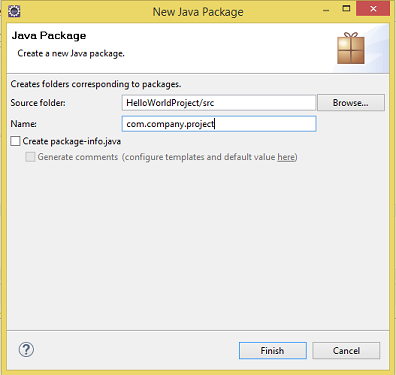Click the bold Java Package heading
This screenshot has width=396, height=375.
point(49,36)
